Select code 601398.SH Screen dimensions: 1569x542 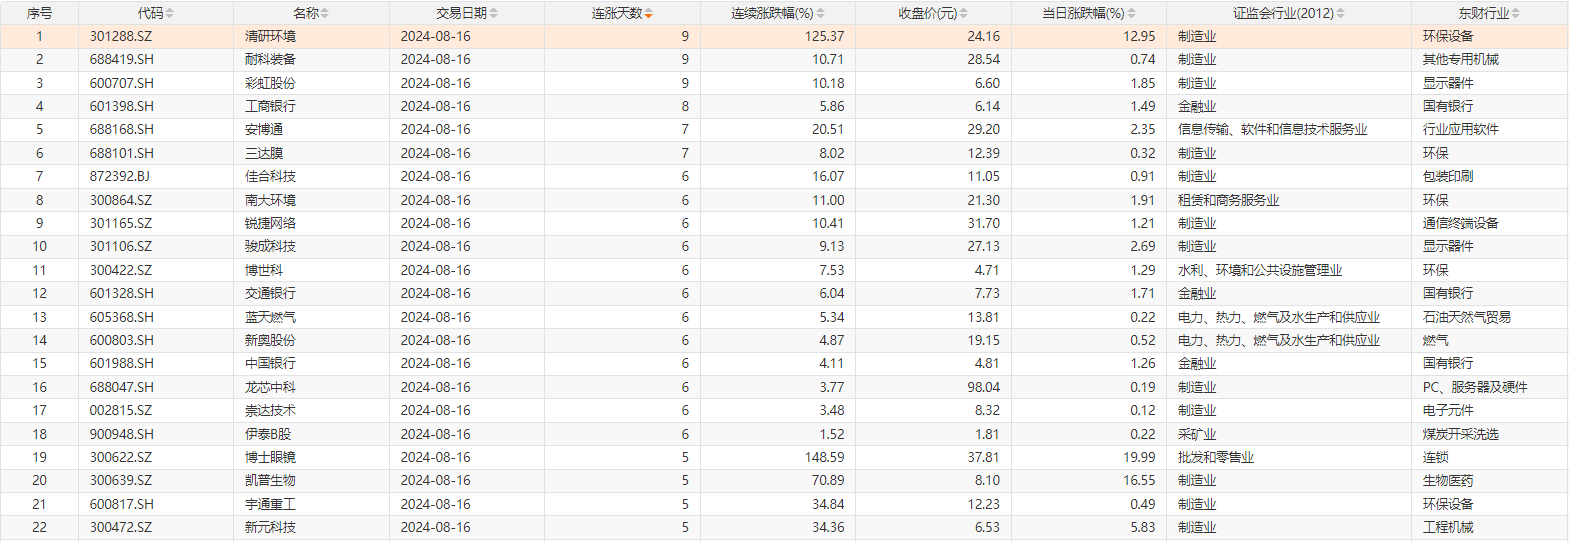(x=122, y=106)
